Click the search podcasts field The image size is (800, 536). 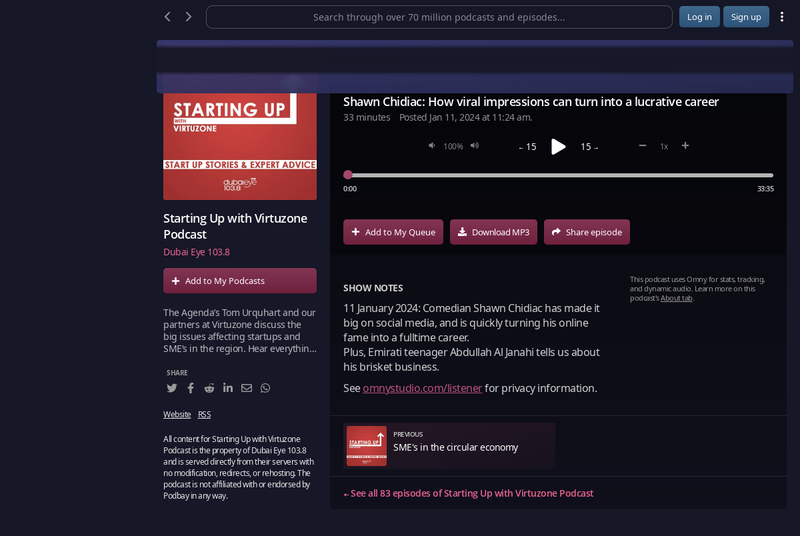[x=439, y=17]
